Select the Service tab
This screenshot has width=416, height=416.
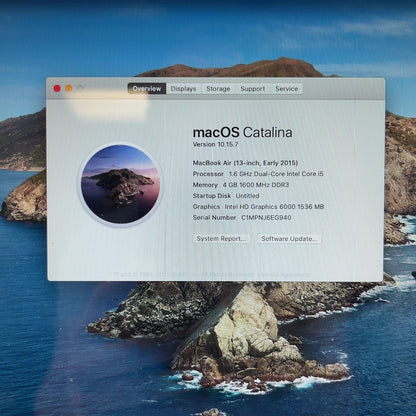tap(287, 89)
